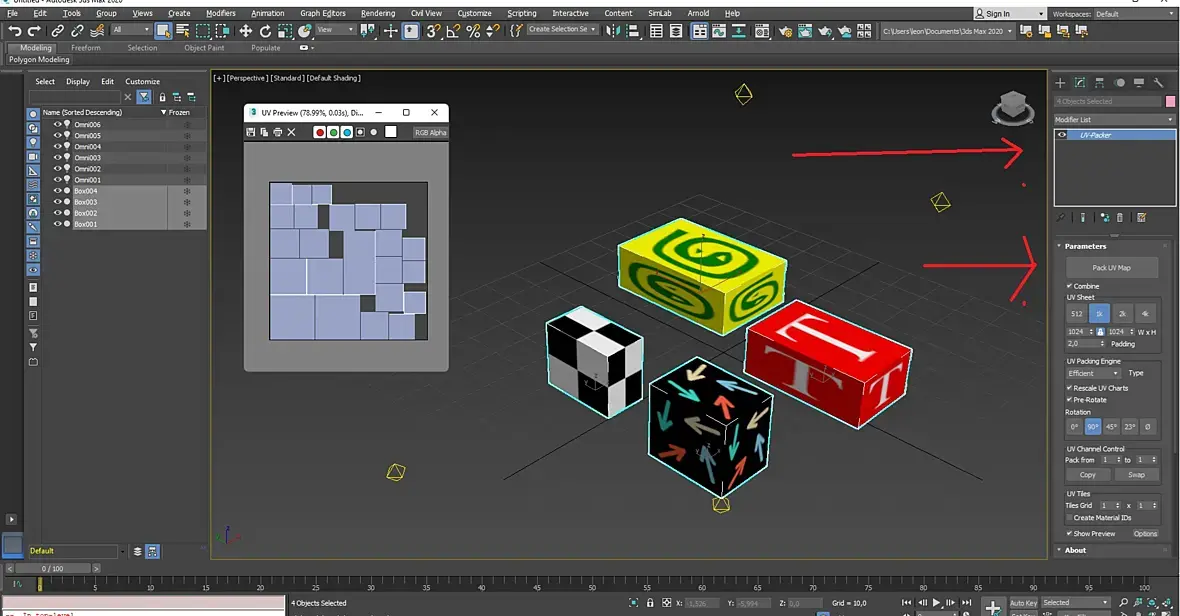Click the object color swatch
The image size is (1180, 616).
pos(1170,101)
